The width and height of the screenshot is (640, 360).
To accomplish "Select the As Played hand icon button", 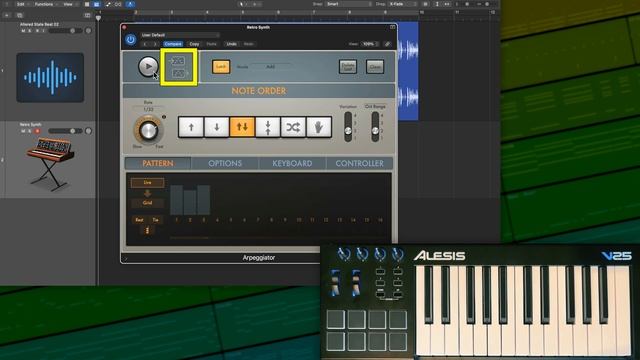I will click(x=319, y=127).
